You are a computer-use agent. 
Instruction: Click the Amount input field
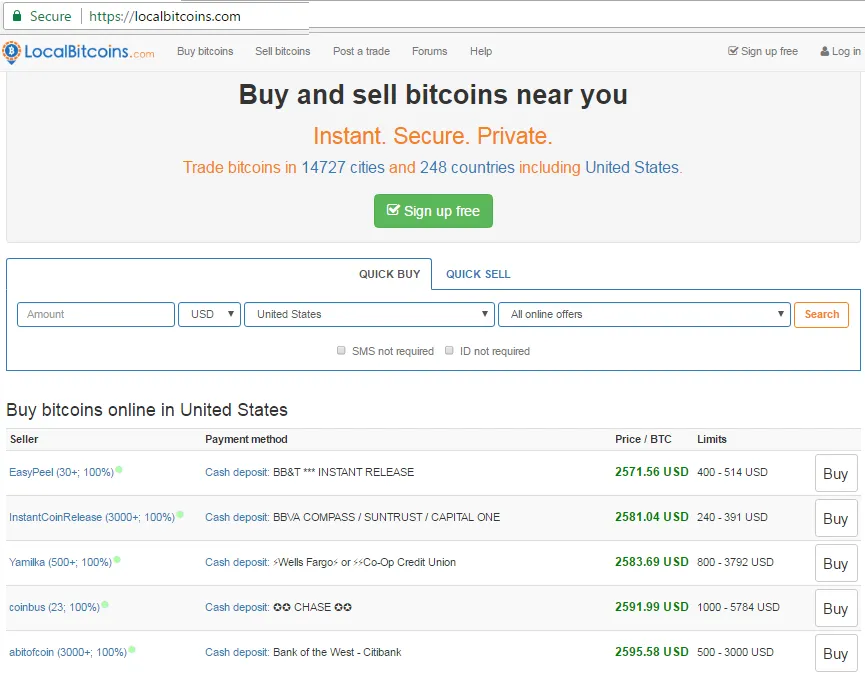pos(96,314)
